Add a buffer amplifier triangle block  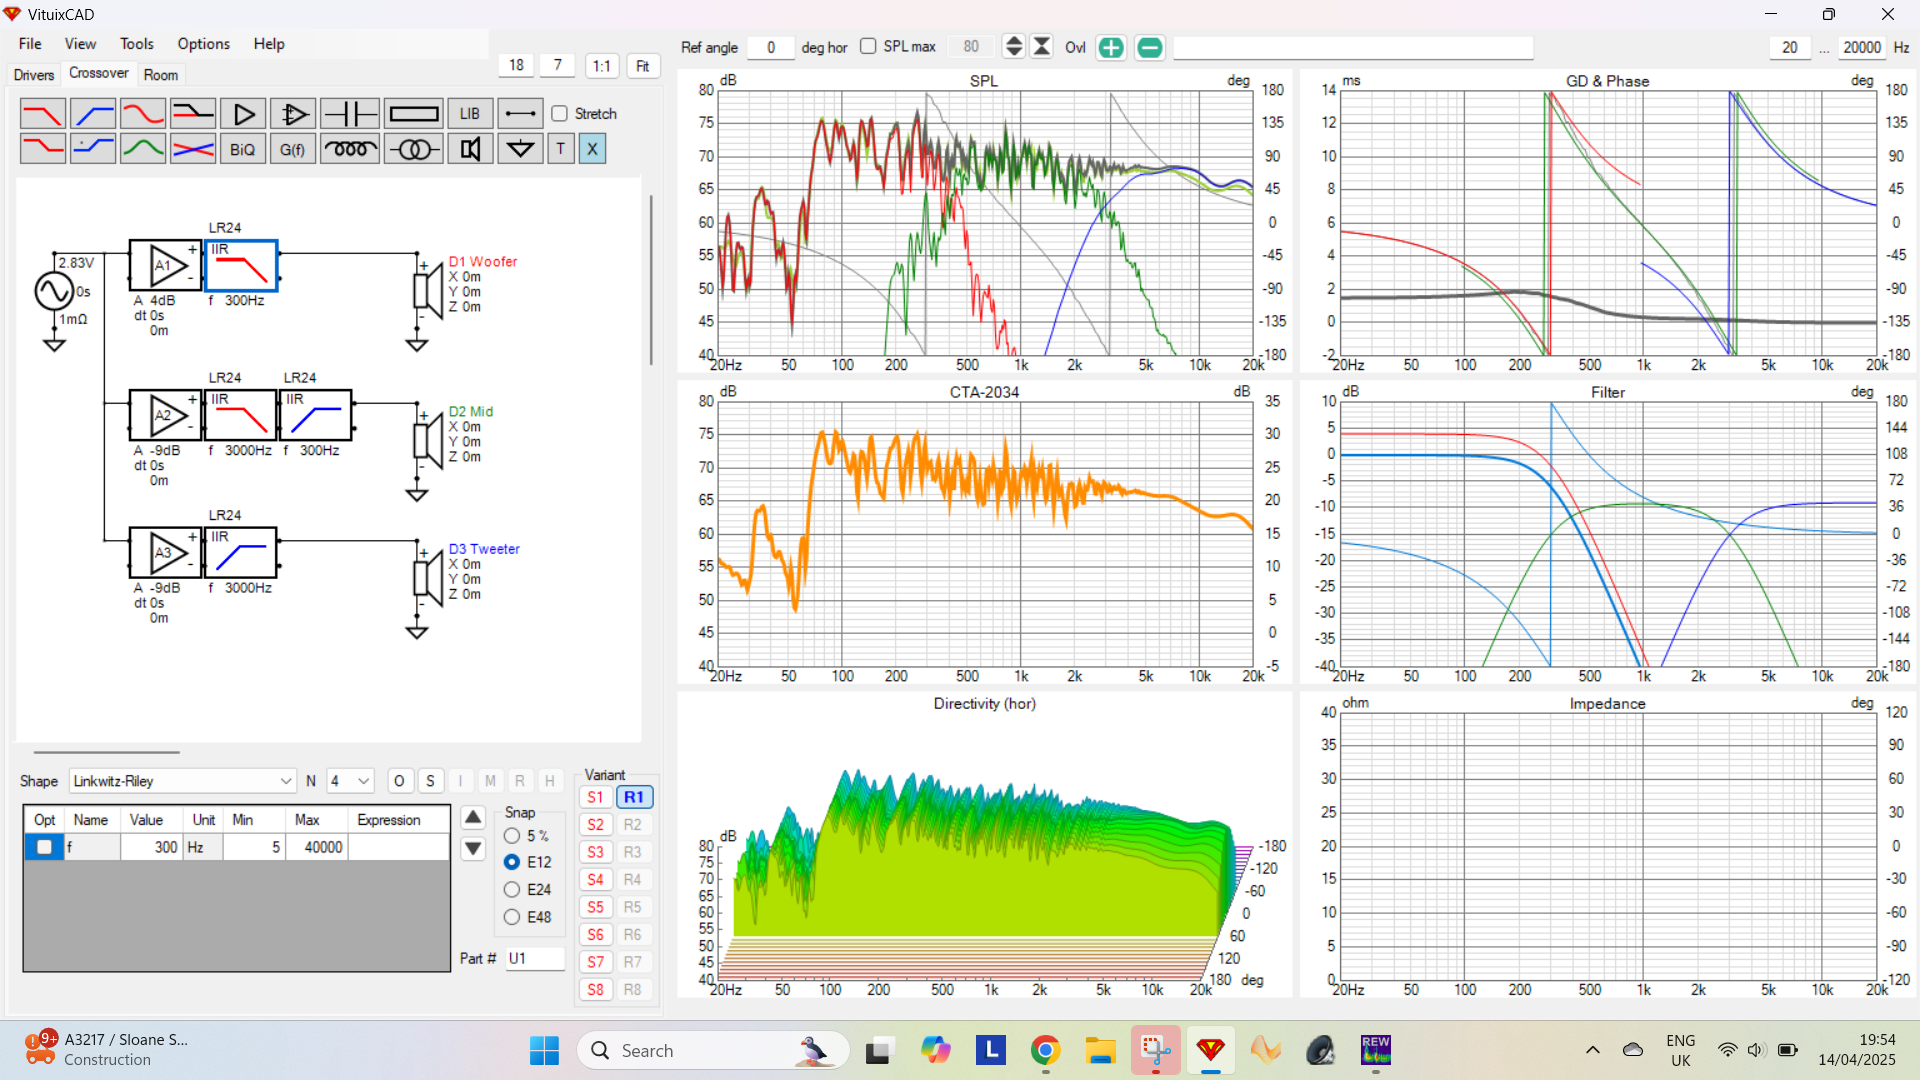[x=243, y=113]
